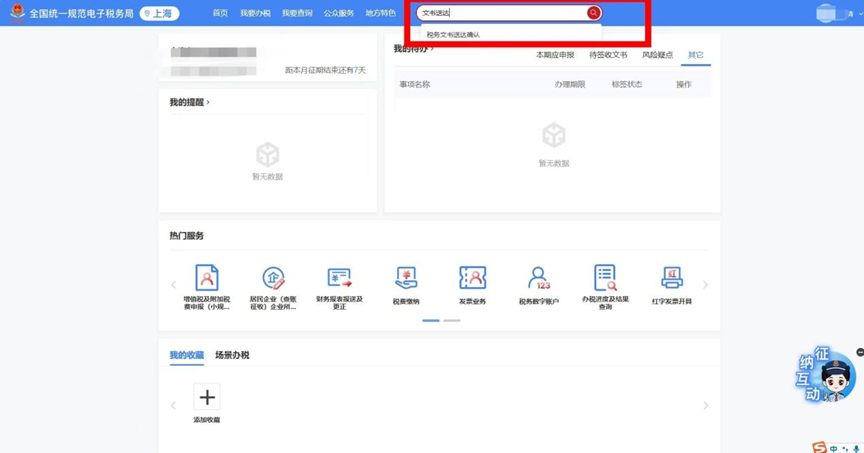Screen dimensions: 864x453
Task: Open 税务数字账户 service icon
Action: click(x=538, y=278)
